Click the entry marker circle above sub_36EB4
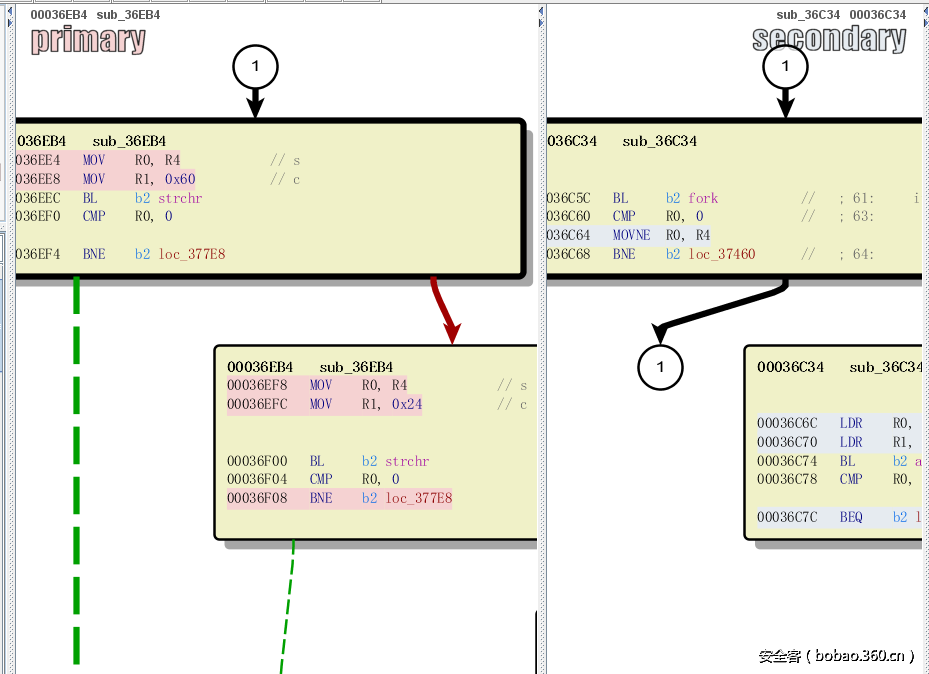 click(x=256, y=66)
